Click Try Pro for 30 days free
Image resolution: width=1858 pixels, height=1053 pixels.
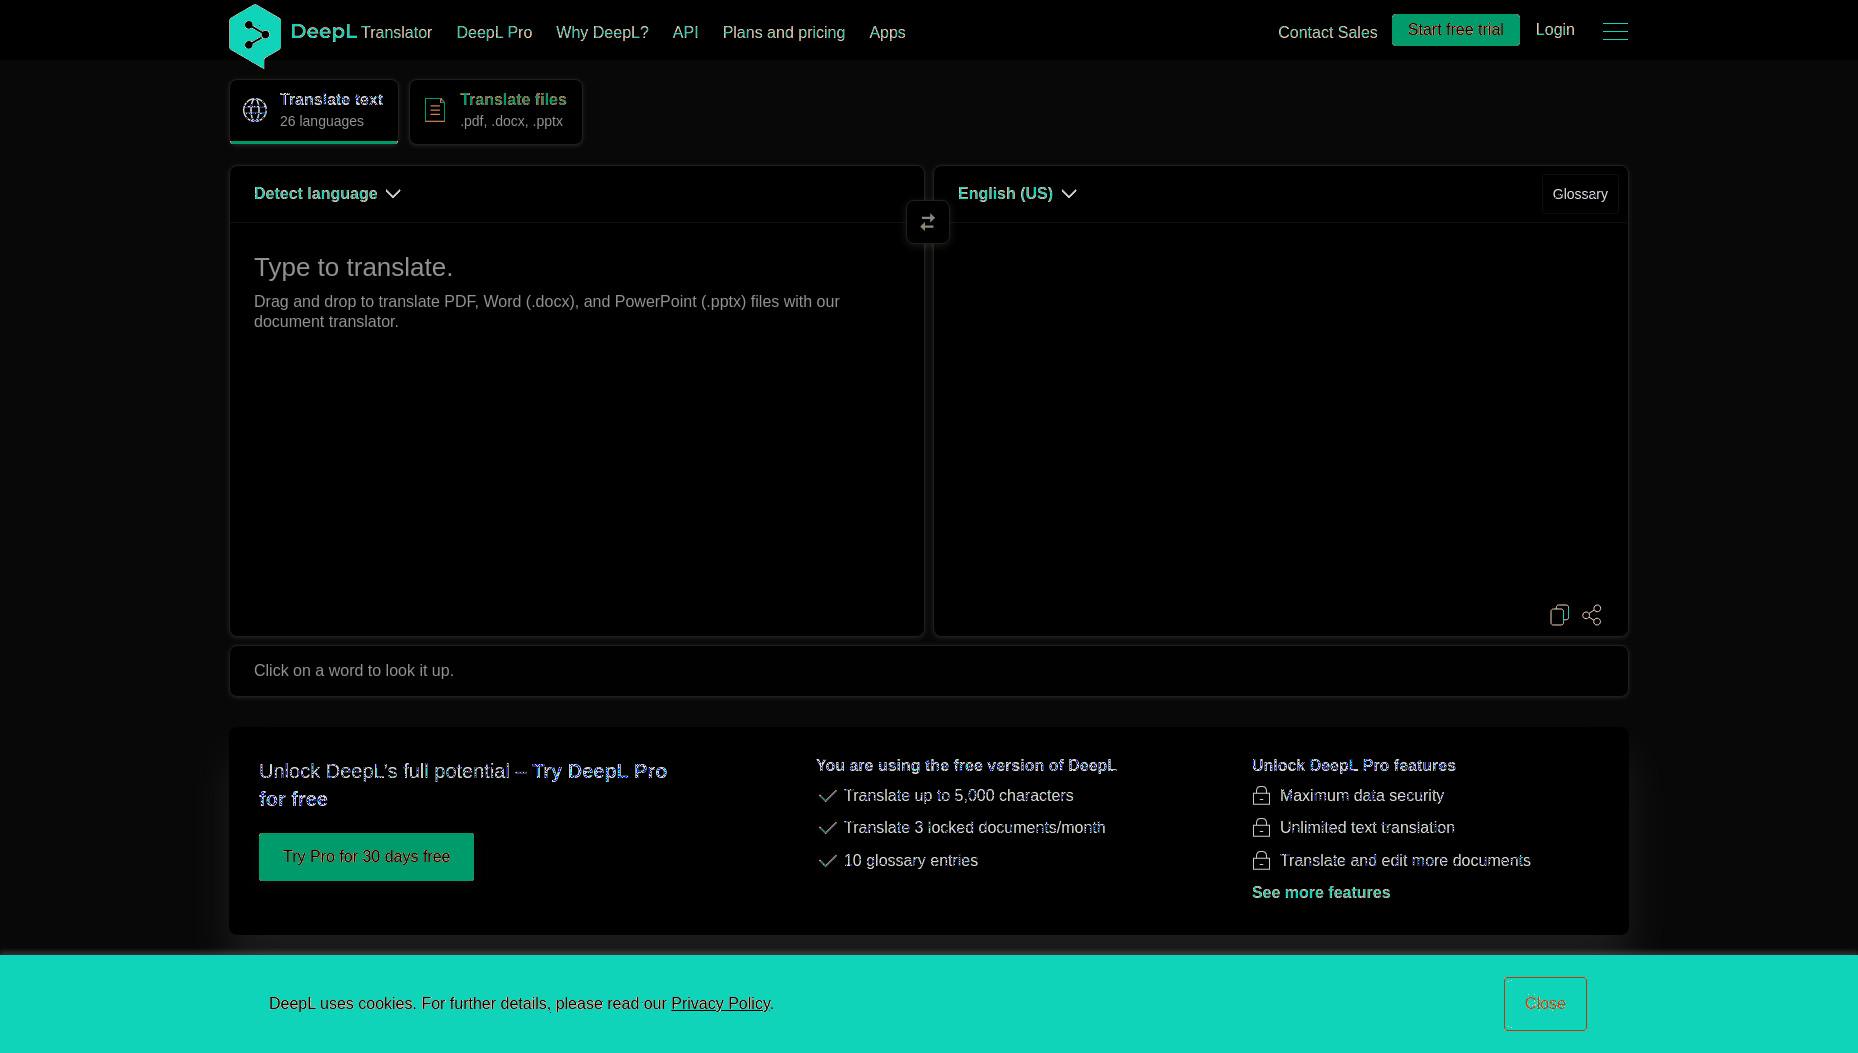click(366, 857)
